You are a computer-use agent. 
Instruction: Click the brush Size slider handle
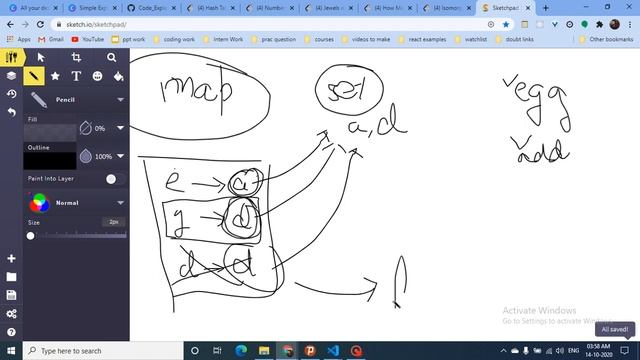click(30, 236)
